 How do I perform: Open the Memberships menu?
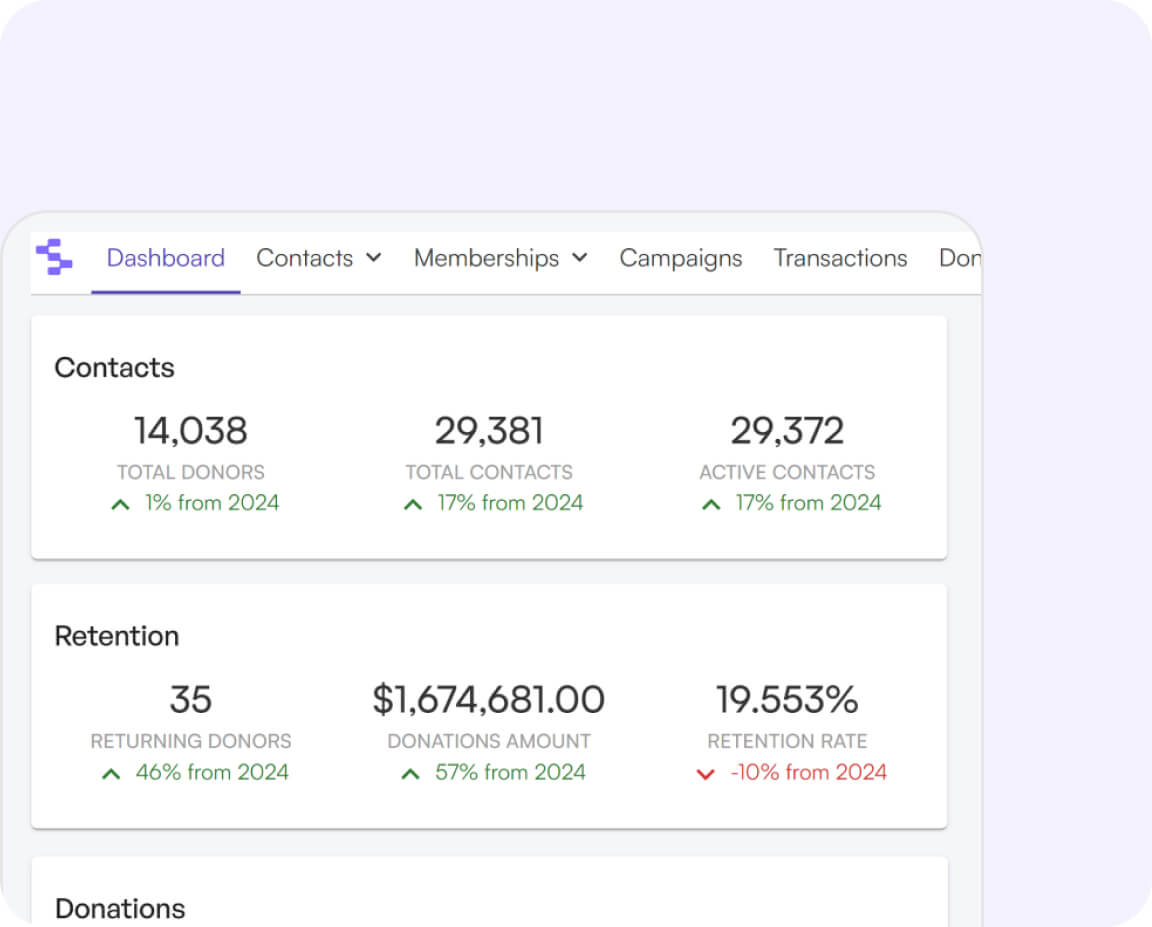(x=486, y=258)
